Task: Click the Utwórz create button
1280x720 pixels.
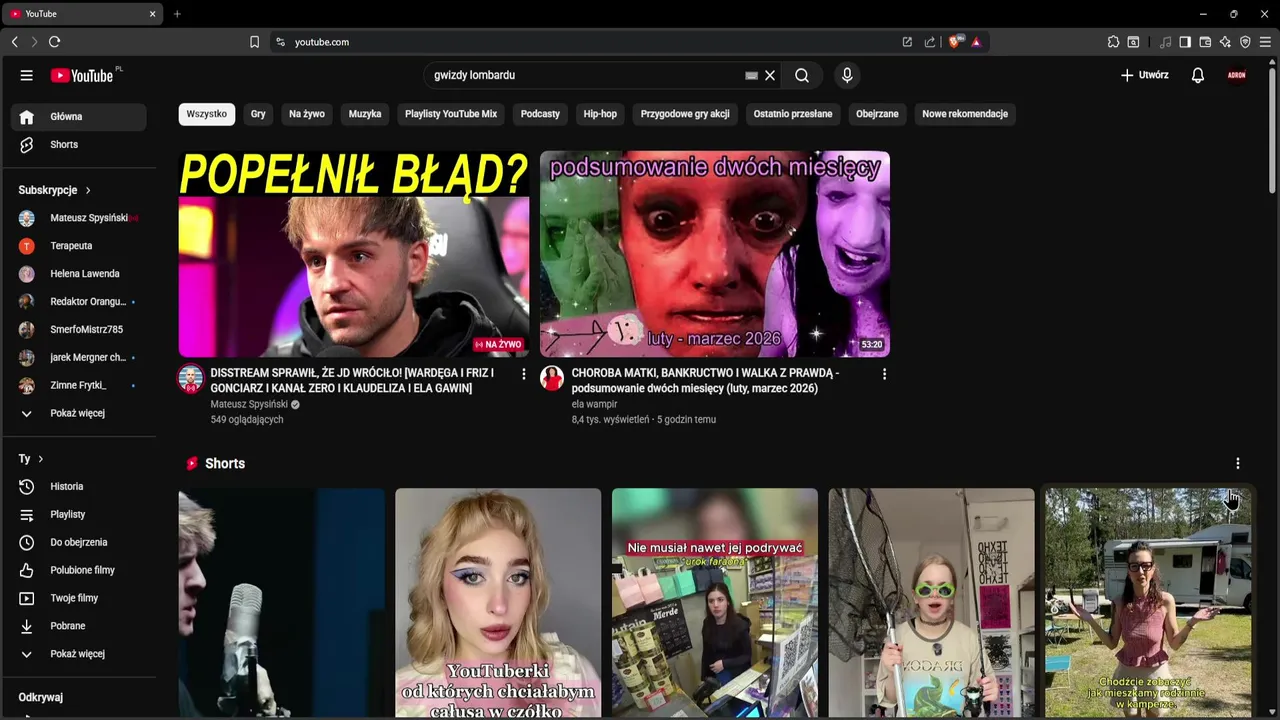Action: coord(1144,75)
